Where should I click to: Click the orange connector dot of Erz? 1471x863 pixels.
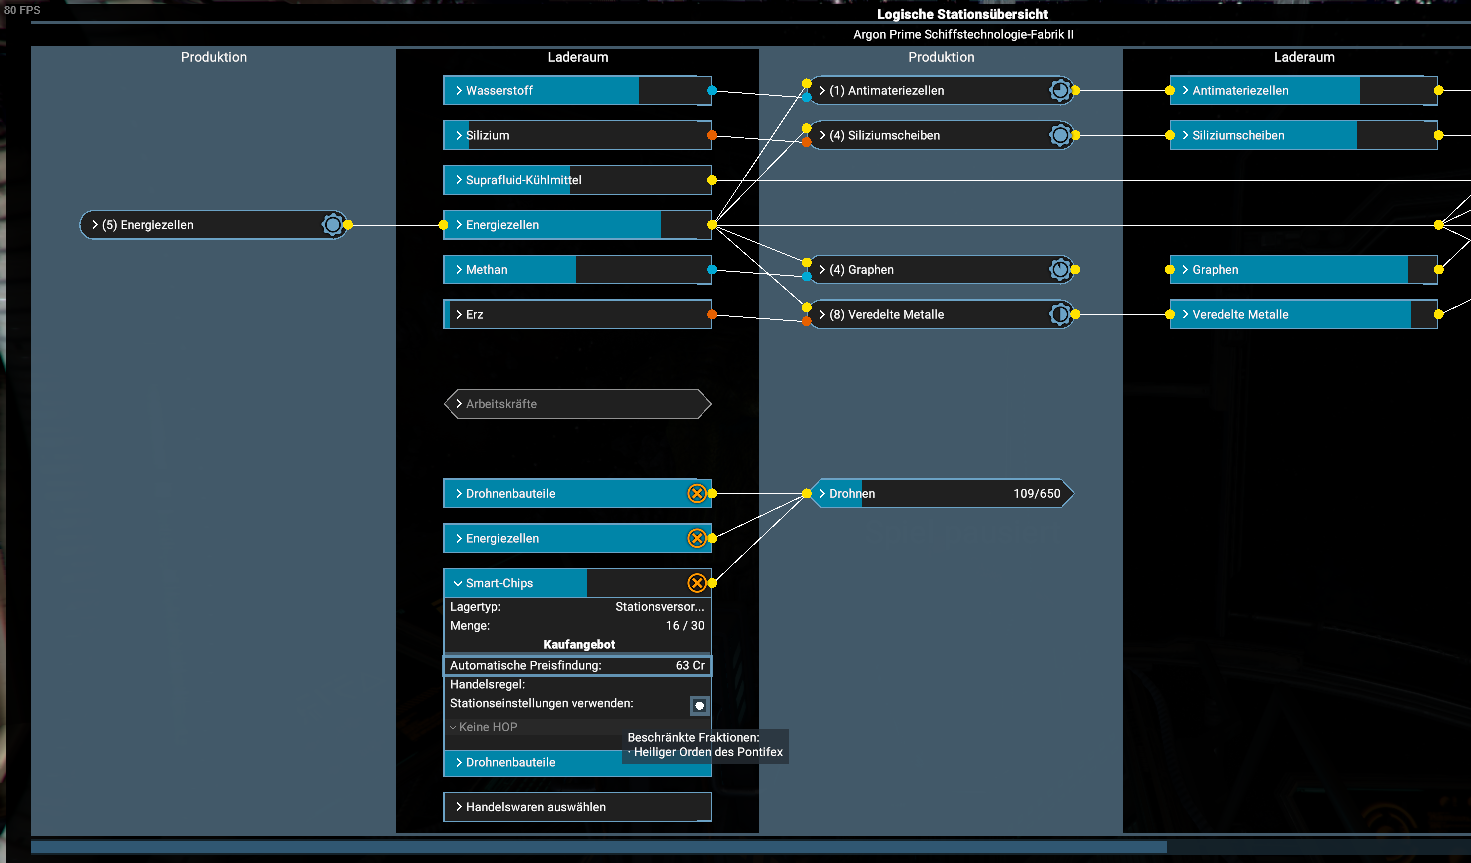[x=712, y=314]
